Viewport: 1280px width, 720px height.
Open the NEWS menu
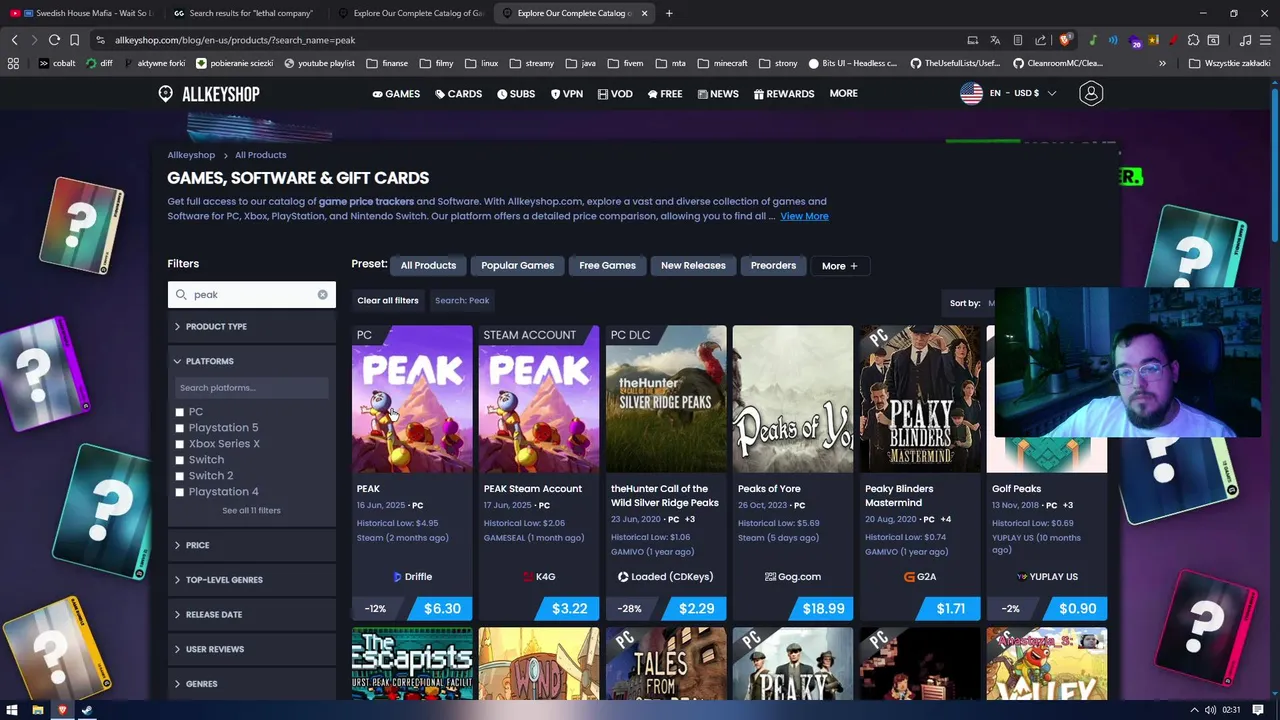718,94
